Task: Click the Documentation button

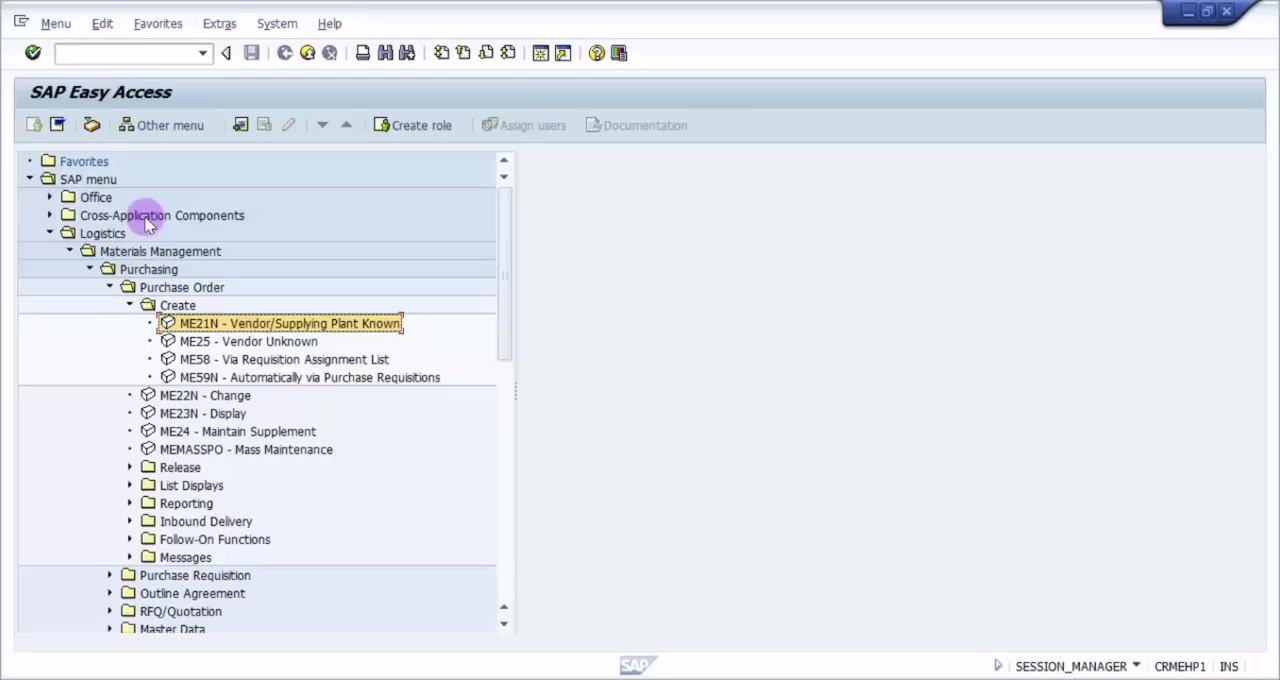Action: [x=636, y=125]
